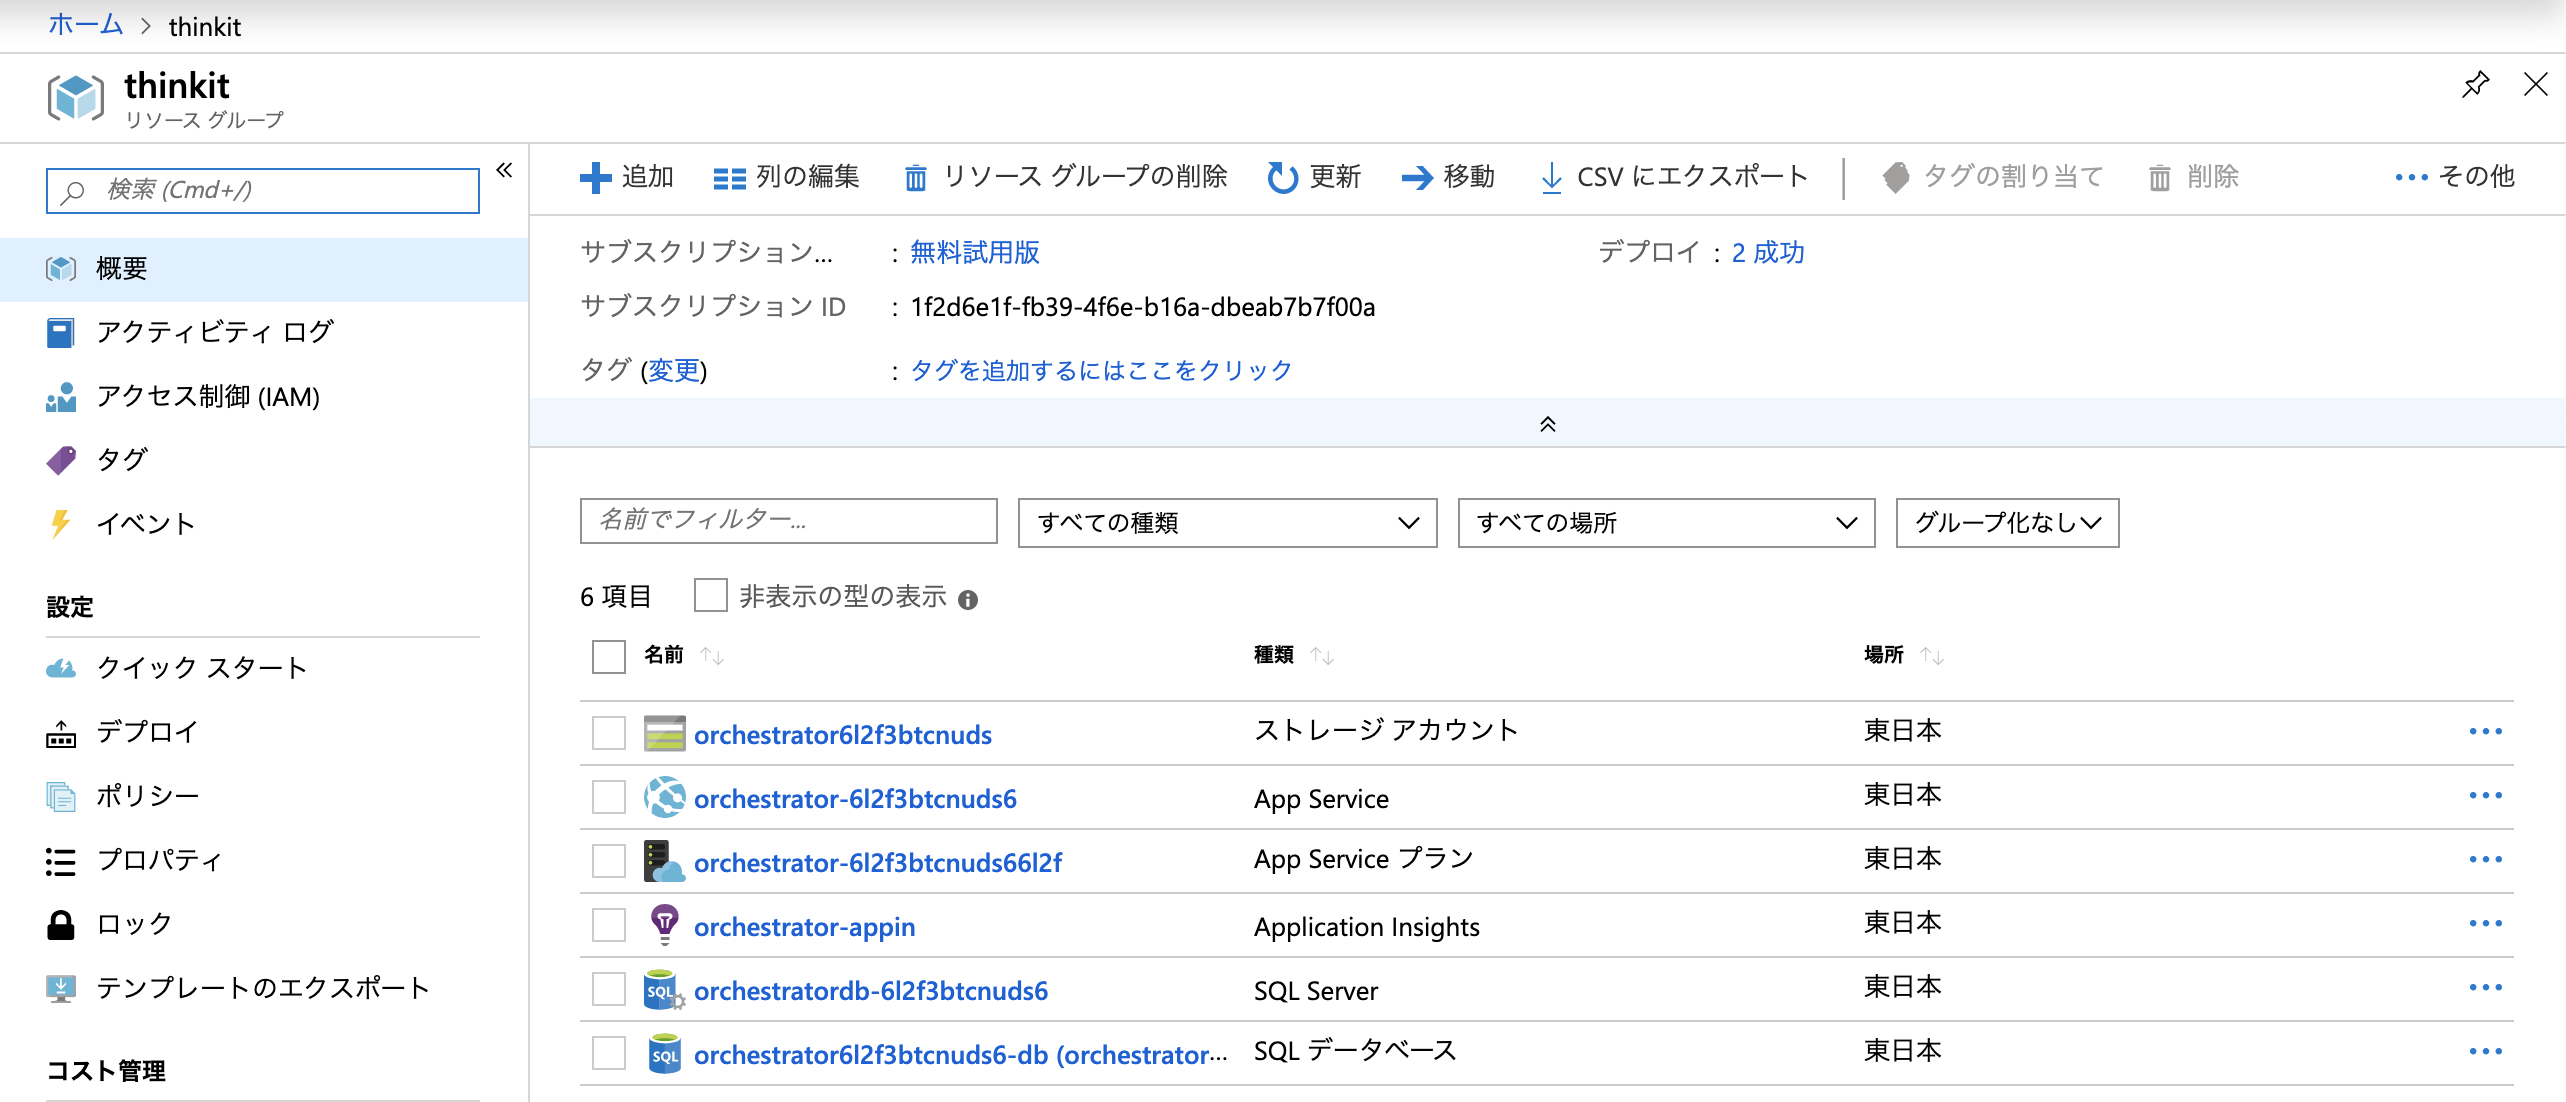Click the Application Insights lightbulb icon

click(x=664, y=925)
